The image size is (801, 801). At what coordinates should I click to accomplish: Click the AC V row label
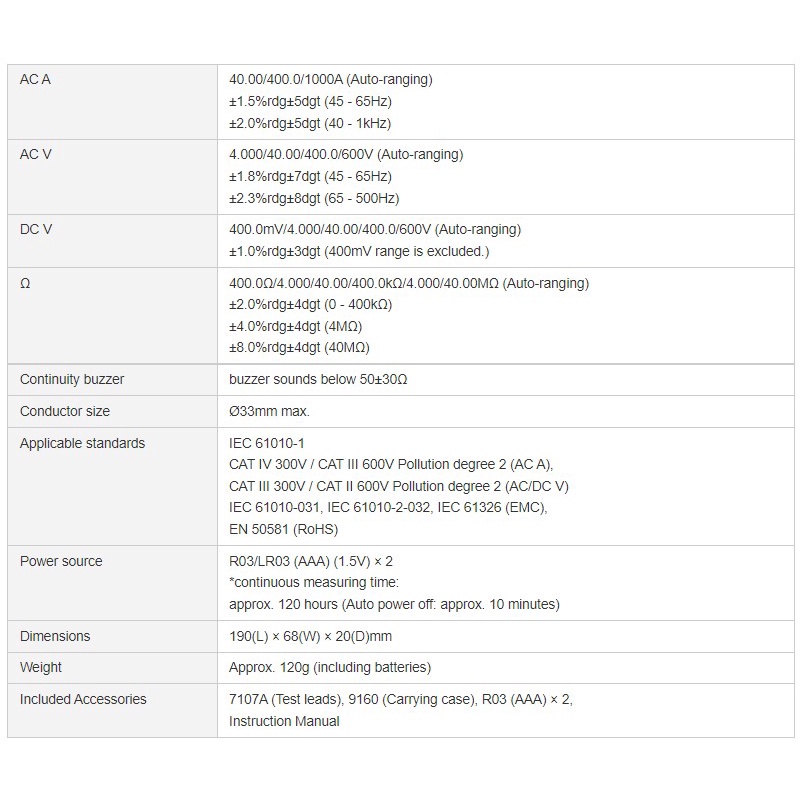pyautogui.click(x=36, y=154)
